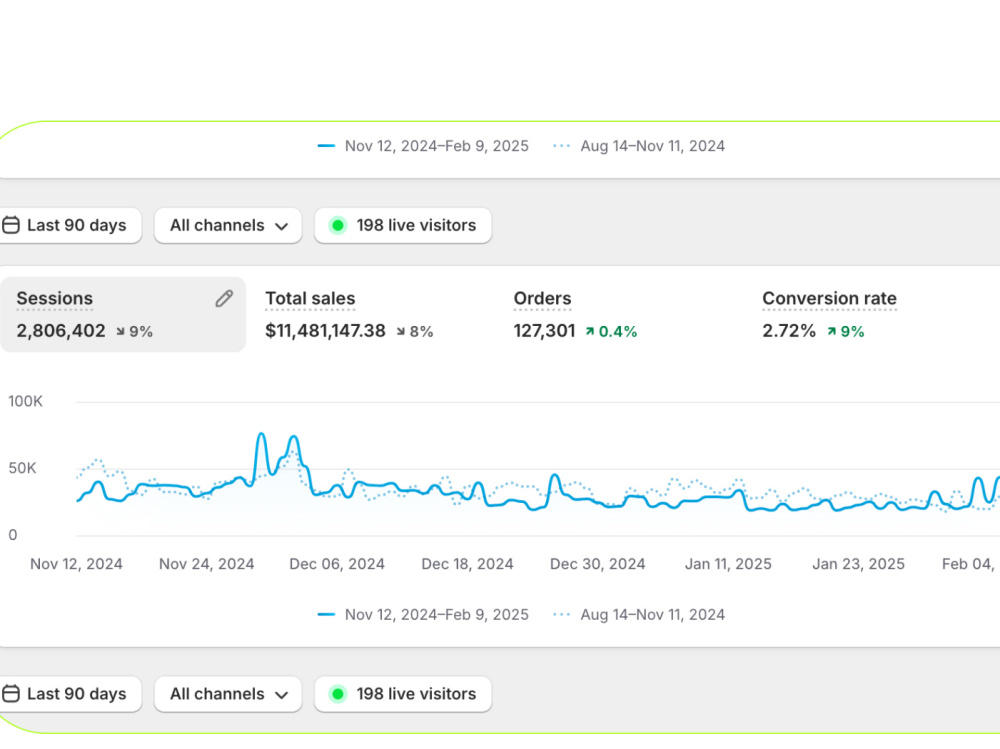Open the upper Last 90 days date picker

[x=70, y=225]
